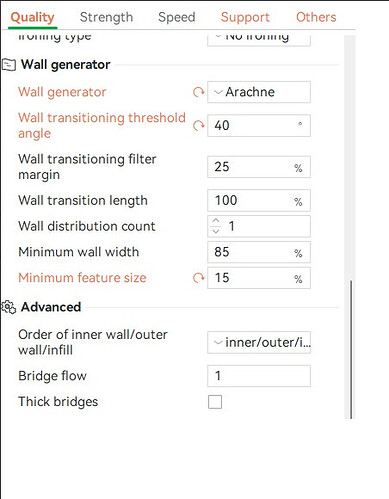The image size is (389, 499).
Task: Switch to the Strength tab
Action: (x=106, y=17)
